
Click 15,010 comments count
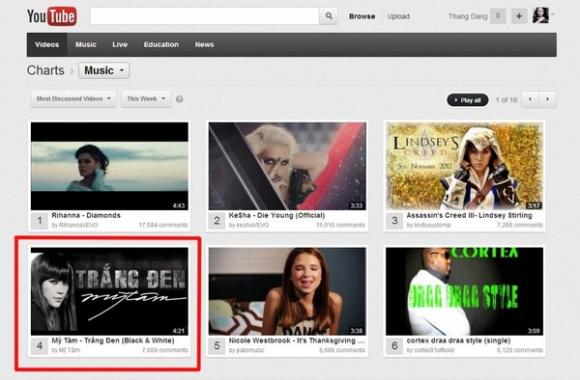[x=341, y=225]
